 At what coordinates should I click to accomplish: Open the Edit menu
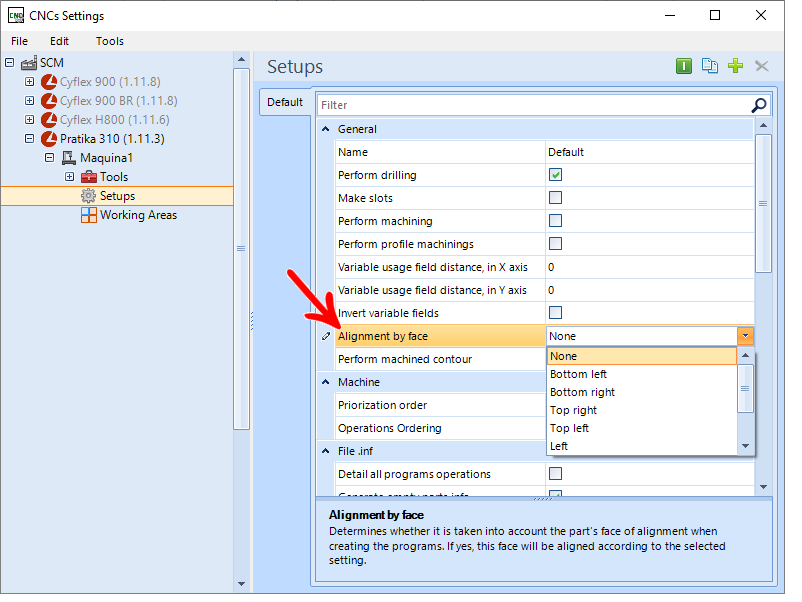pyautogui.click(x=59, y=41)
